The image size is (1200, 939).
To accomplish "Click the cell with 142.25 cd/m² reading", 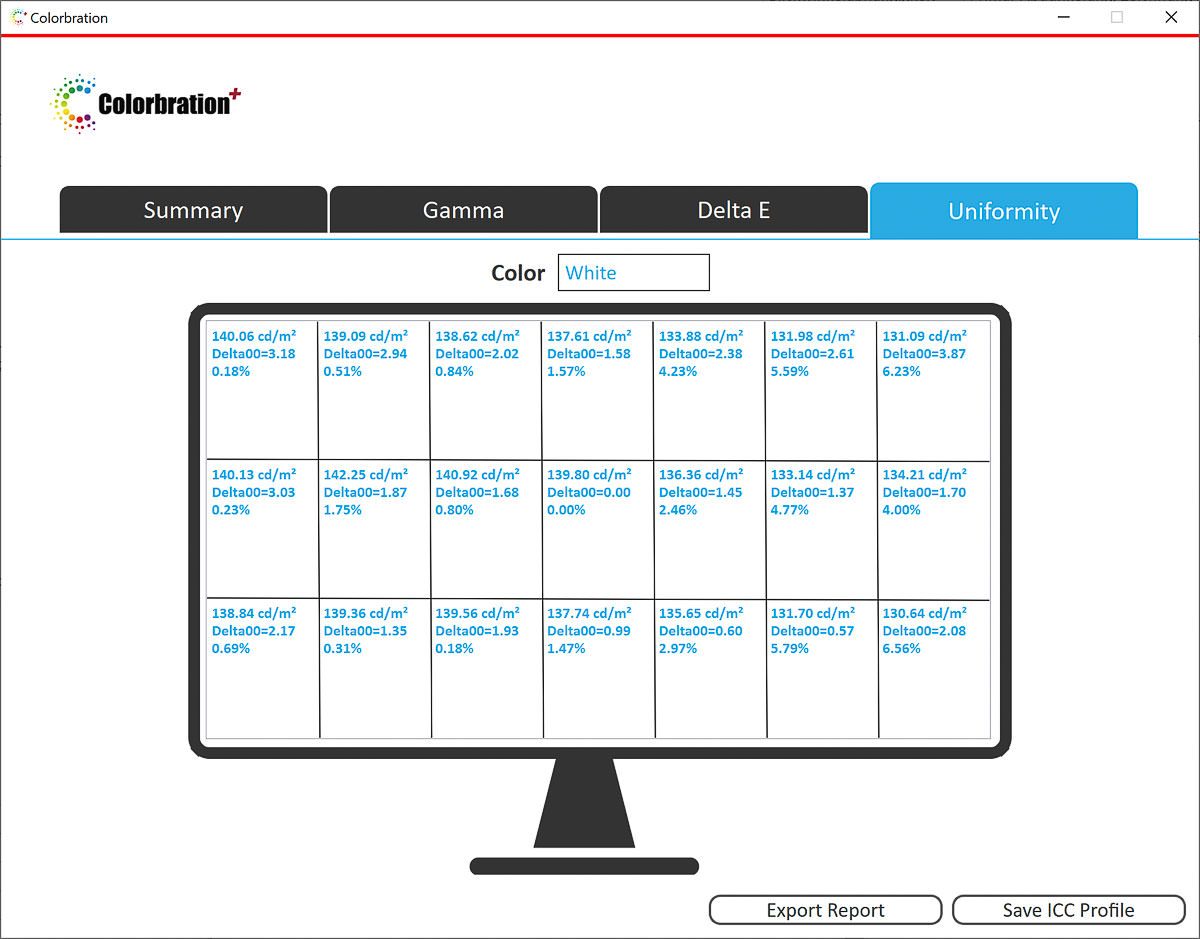I will click(374, 530).
